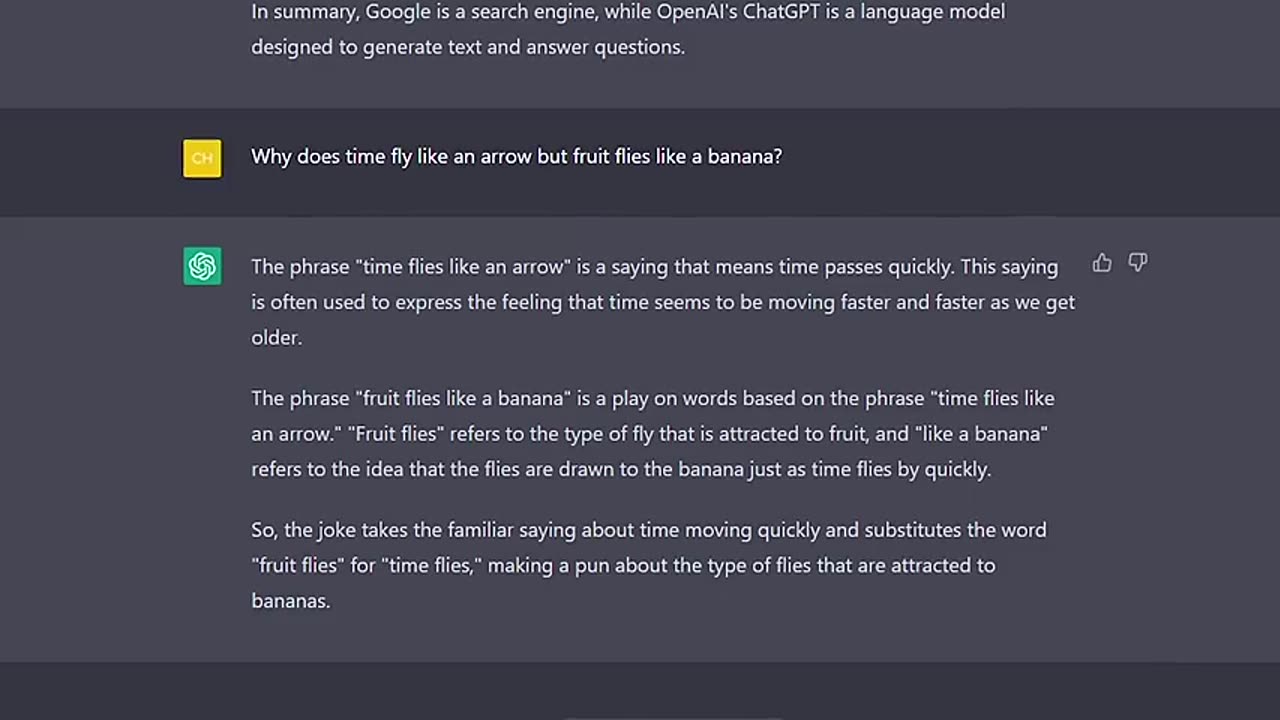The height and width of the screenshot is (720, 1280).
Task: Click the user question about time flying
Action: tap(516, 157)
